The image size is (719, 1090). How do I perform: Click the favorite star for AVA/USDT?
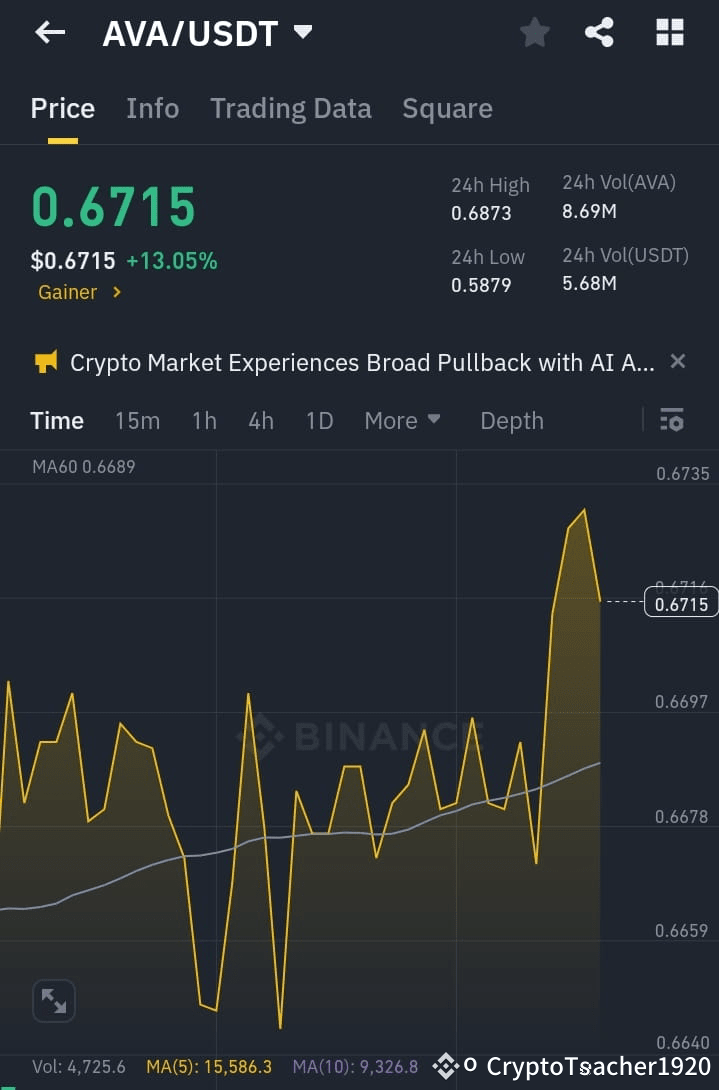click(x=534, y=32)
